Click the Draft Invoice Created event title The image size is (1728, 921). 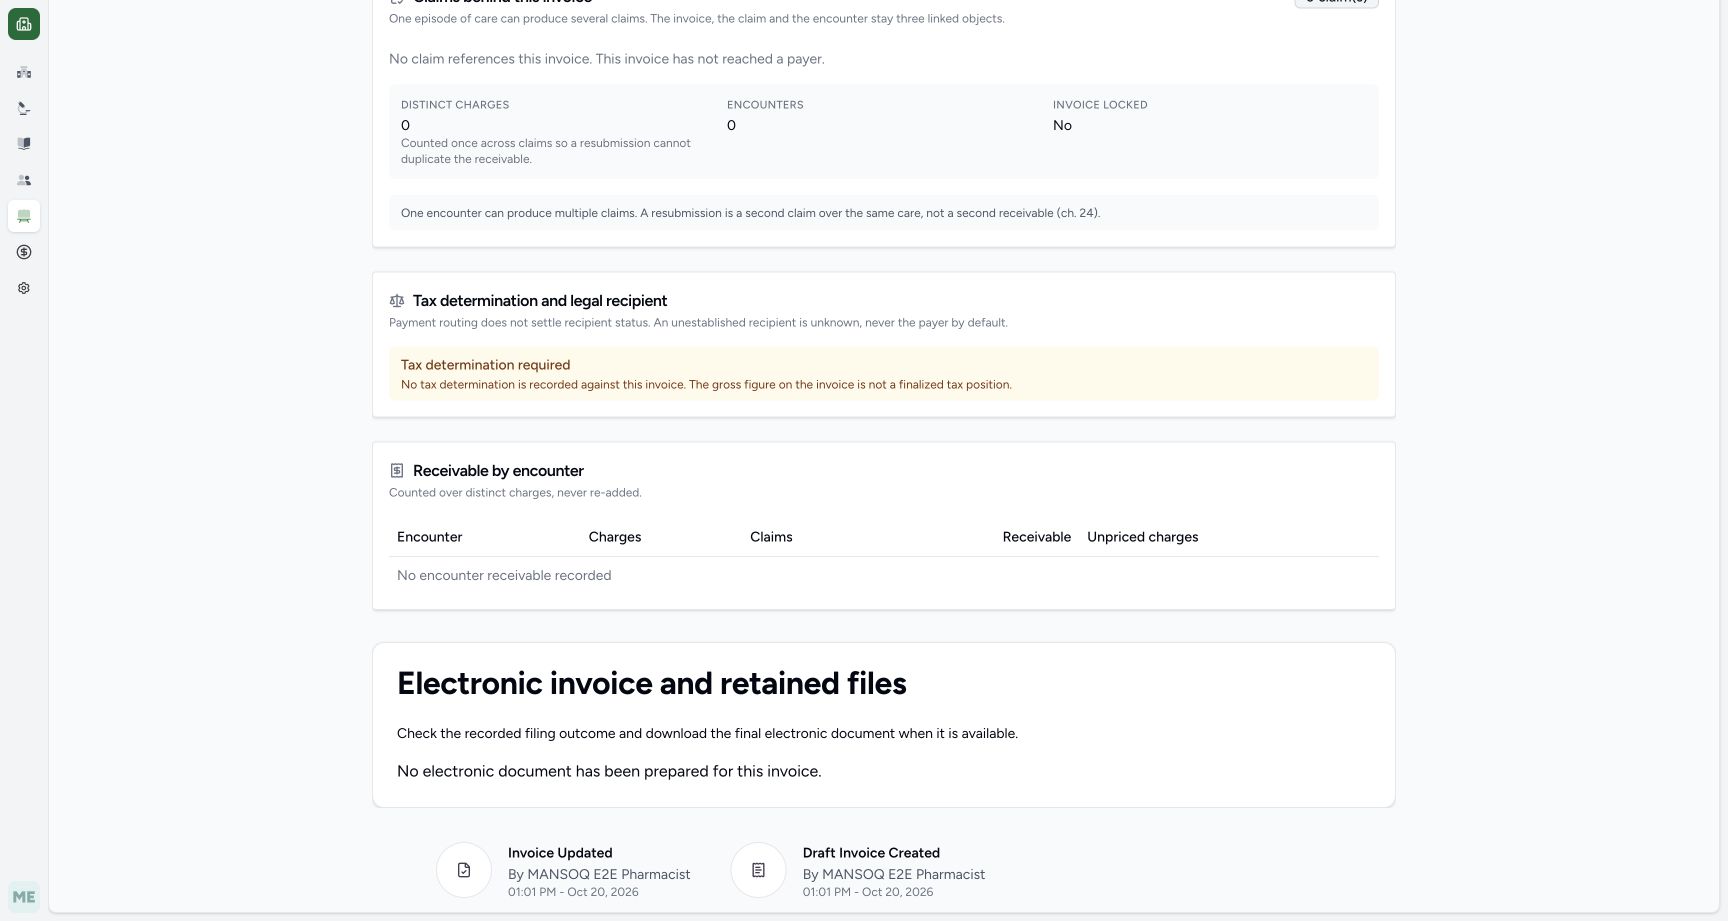point(871,853)
